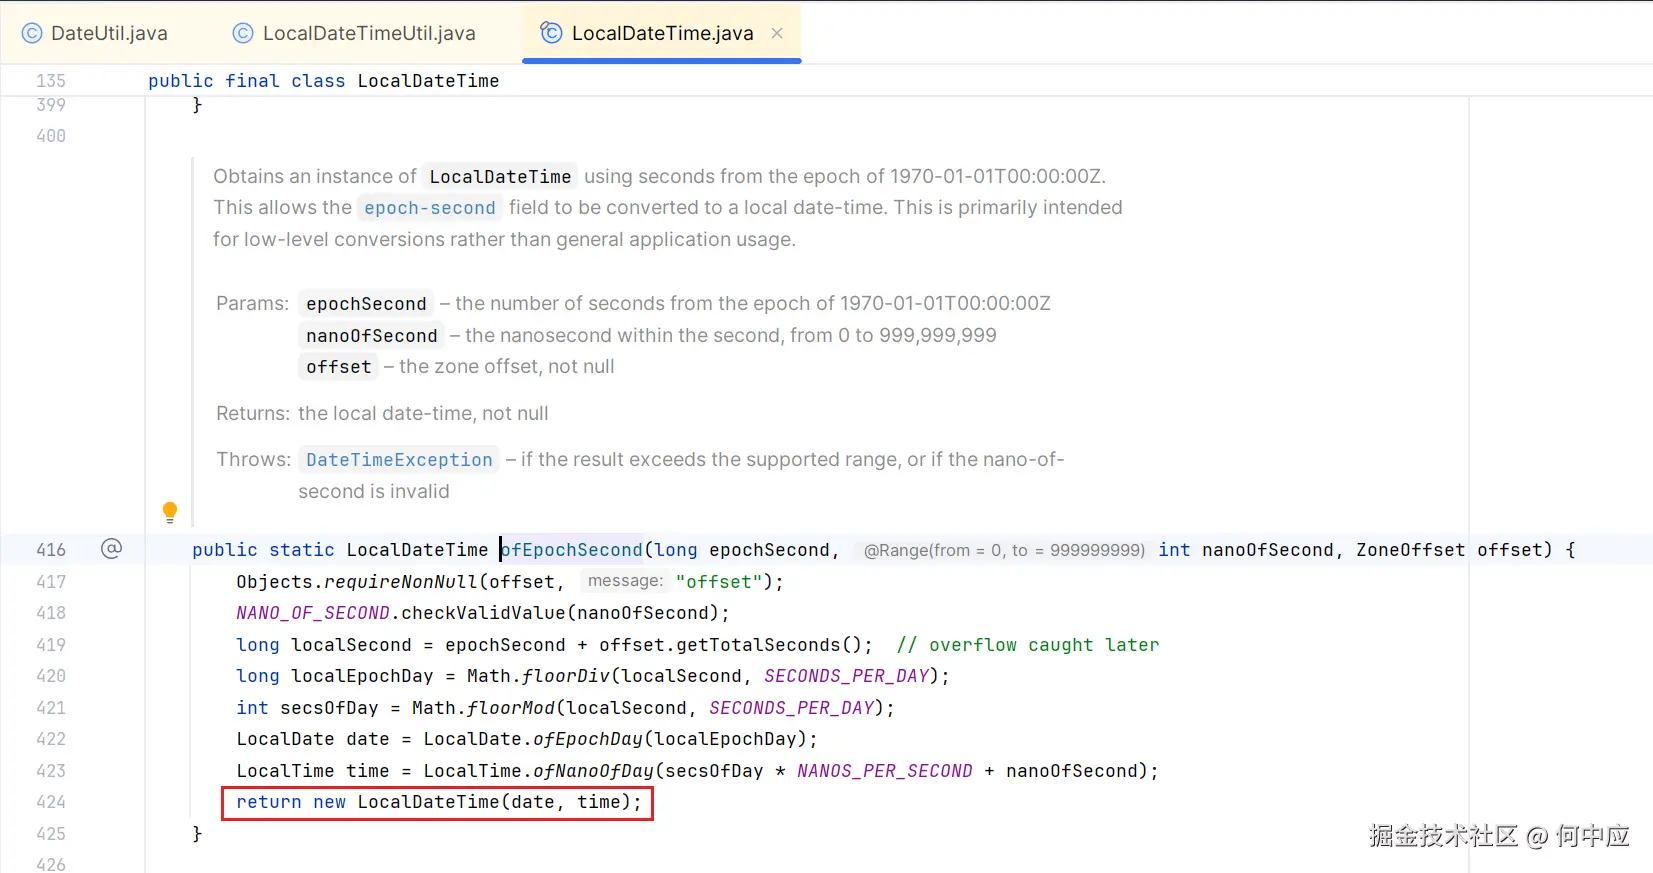Click the @Range inlay hint annotation
Viewport: 1653px width, 873px height.
point(1004,550)
